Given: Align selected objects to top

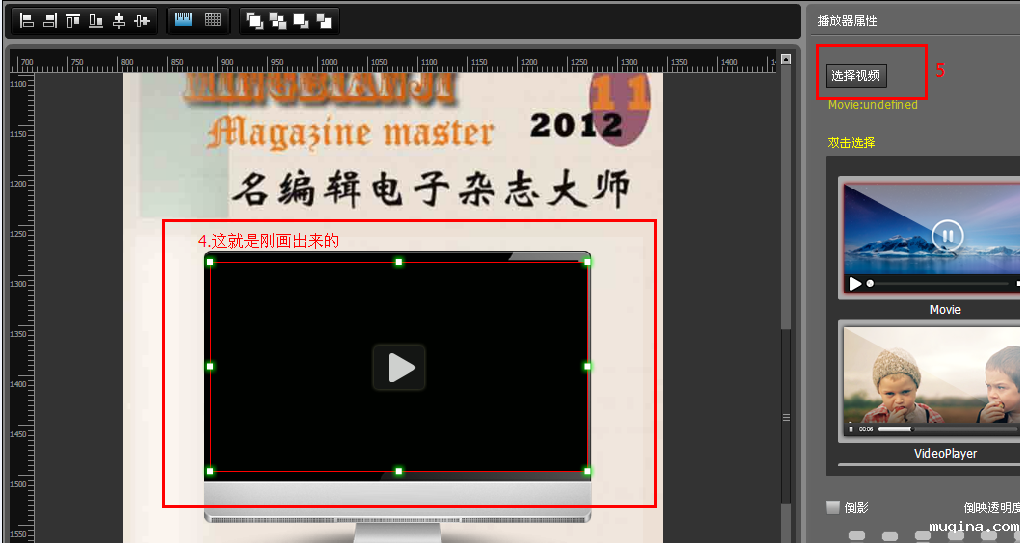Looking at the screenshot, I should (x=73, y=20).
